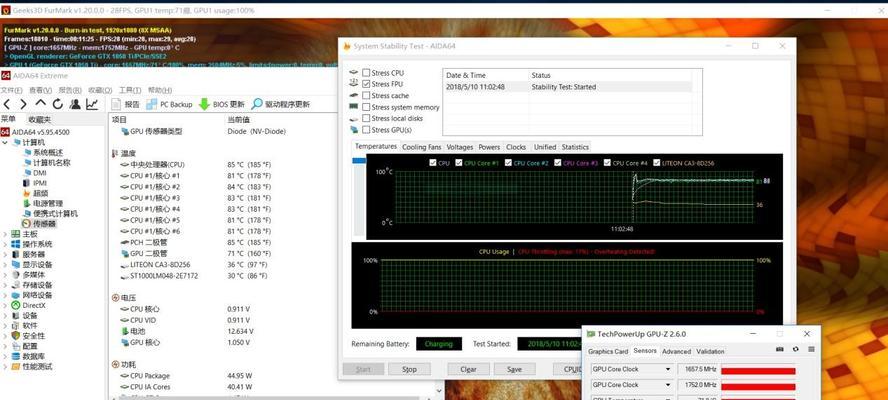This screenshot has height=400, width=888.
Task: Click the Clear button in stability test
Action: [x=468, y=369]
